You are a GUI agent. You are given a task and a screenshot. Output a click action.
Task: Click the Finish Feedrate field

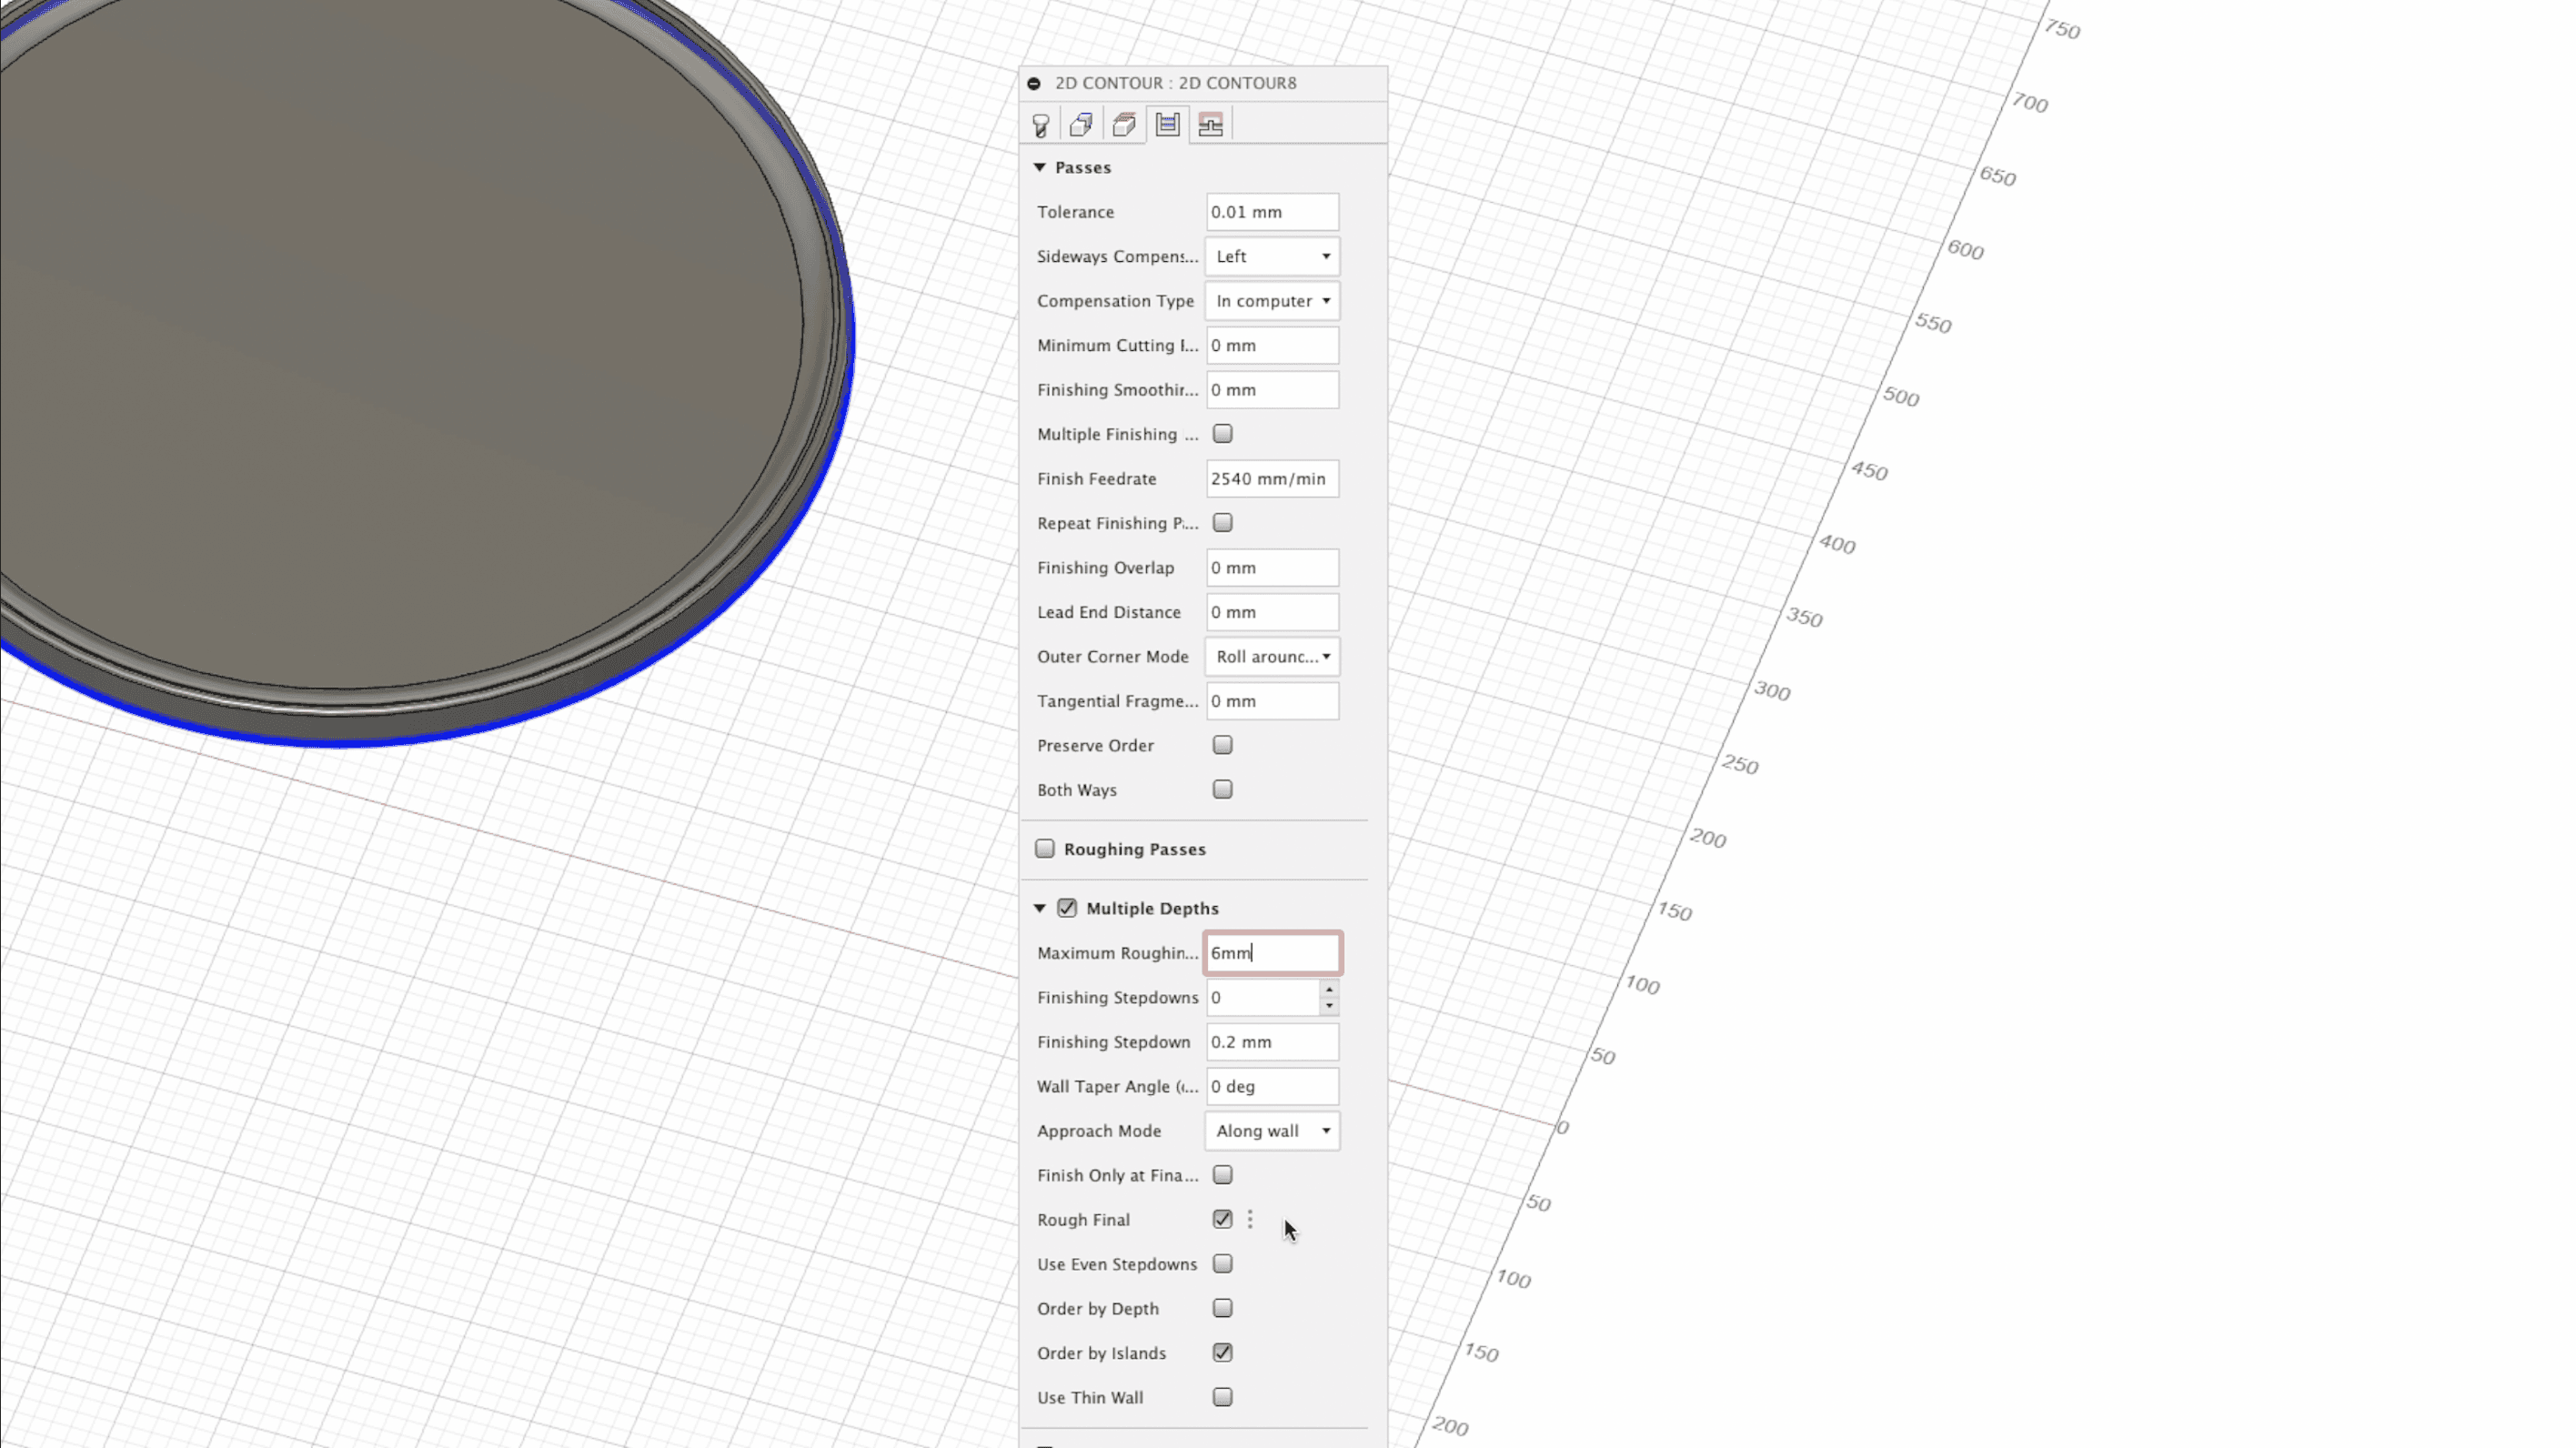[1272, 479]
